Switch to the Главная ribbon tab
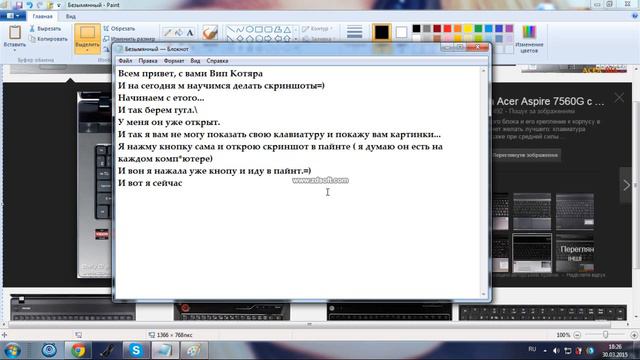The image size is (640, 360). (42, 16)
